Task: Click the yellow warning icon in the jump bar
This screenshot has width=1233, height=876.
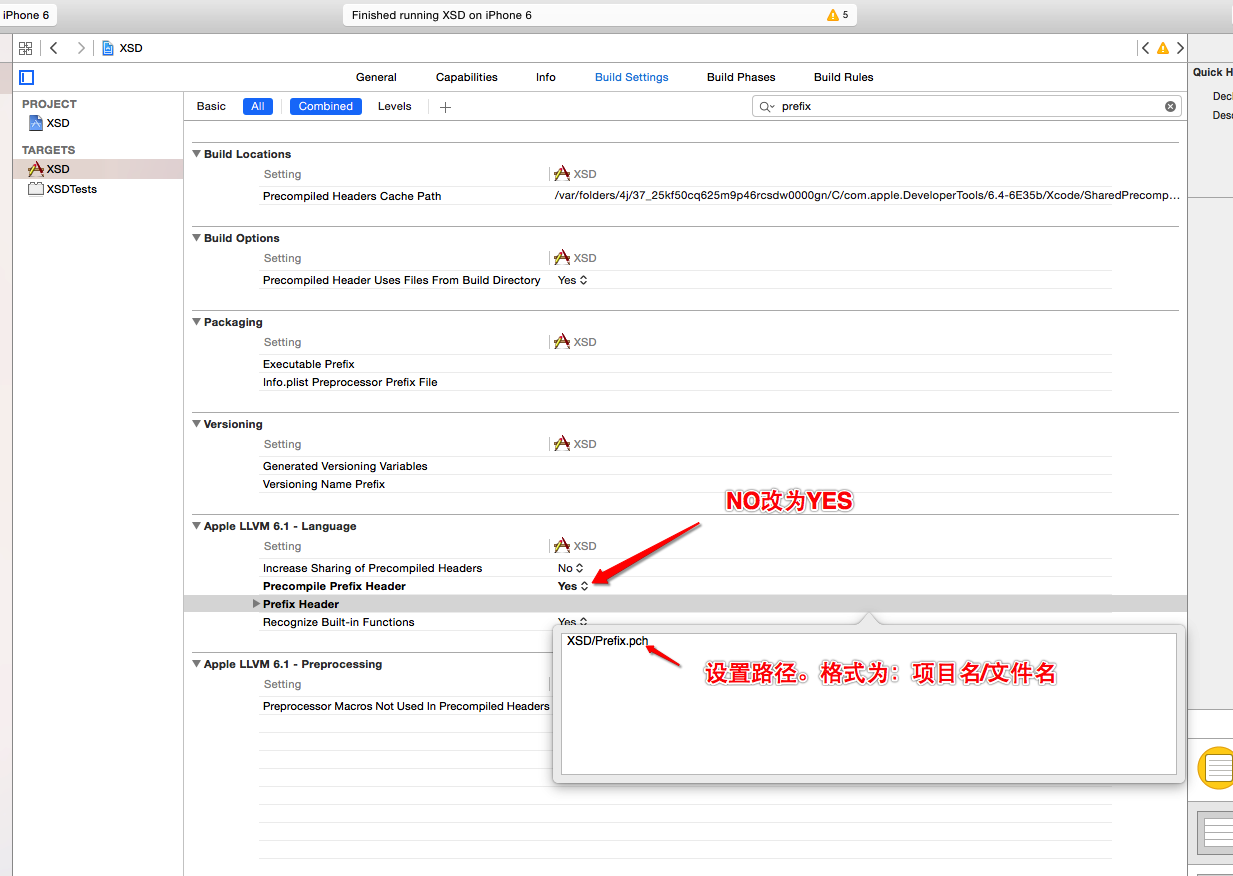Action: [x=1162, y=48]
